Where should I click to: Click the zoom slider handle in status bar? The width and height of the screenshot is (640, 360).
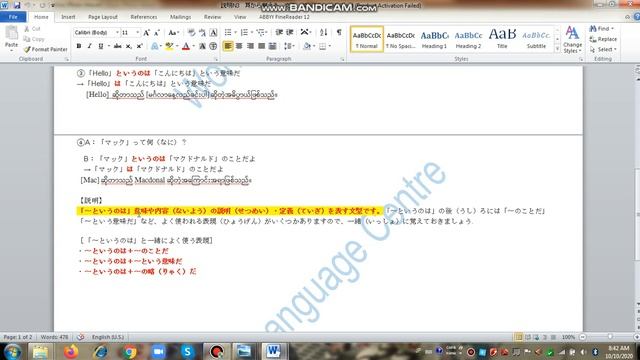610,337
